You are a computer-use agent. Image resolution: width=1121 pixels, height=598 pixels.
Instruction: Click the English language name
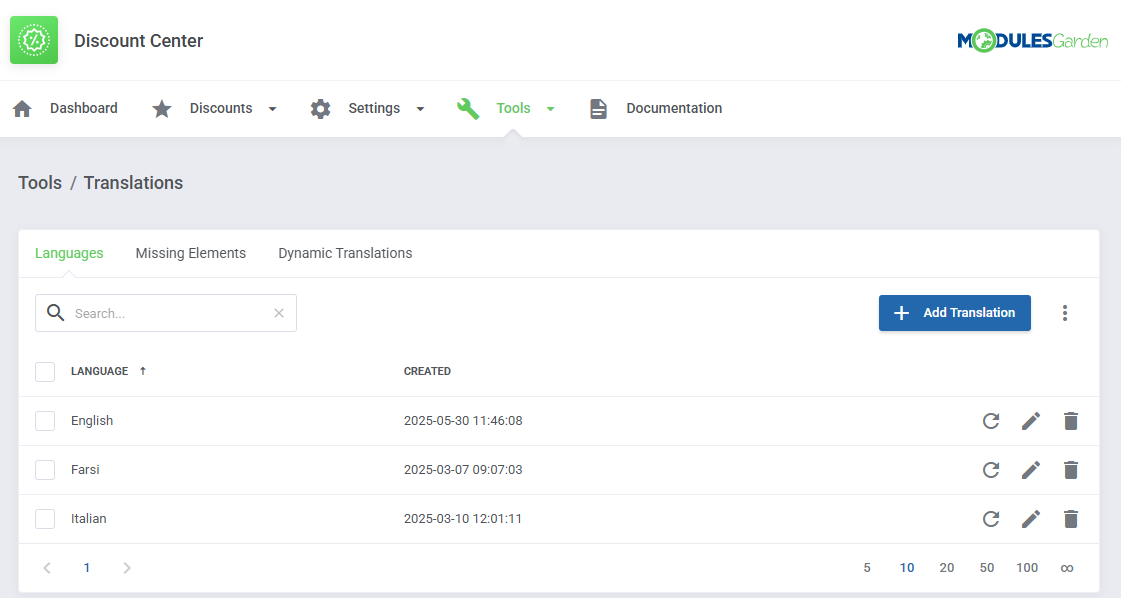(x=92, y=421)
